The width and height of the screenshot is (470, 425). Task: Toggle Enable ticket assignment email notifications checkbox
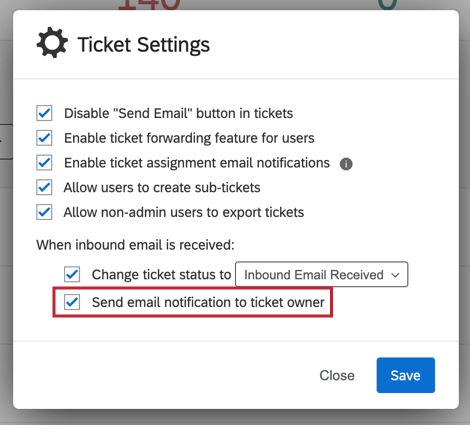pyautogui.click(x=44, y=163)
